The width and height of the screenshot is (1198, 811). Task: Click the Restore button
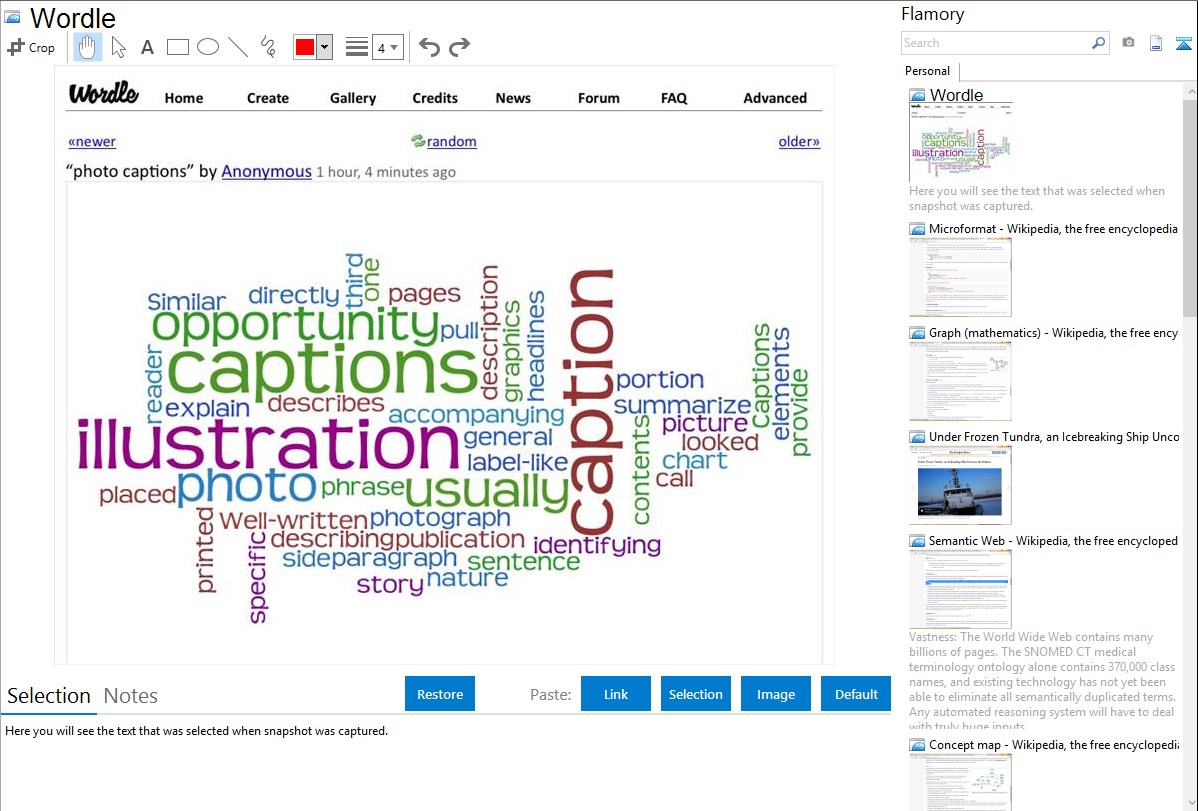440,694
